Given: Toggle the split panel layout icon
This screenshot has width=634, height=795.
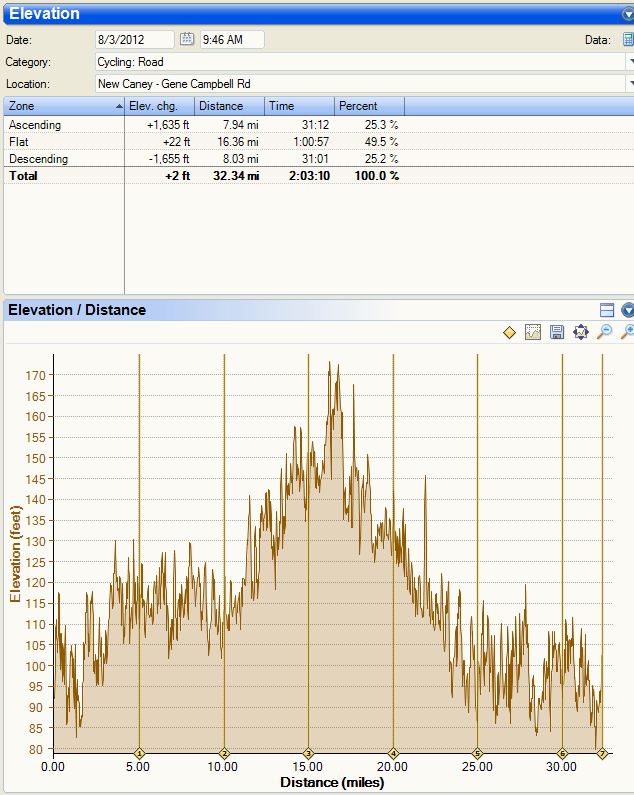Looking at the screenshot, I should pyautogui.click(x=606, y=310).
